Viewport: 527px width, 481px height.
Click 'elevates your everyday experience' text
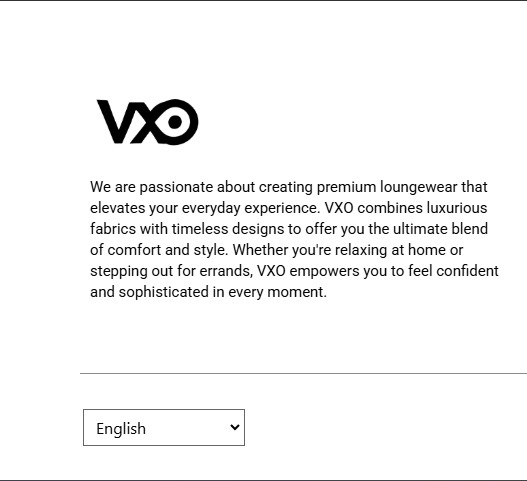pyautogui.click(x=204, y=208)
